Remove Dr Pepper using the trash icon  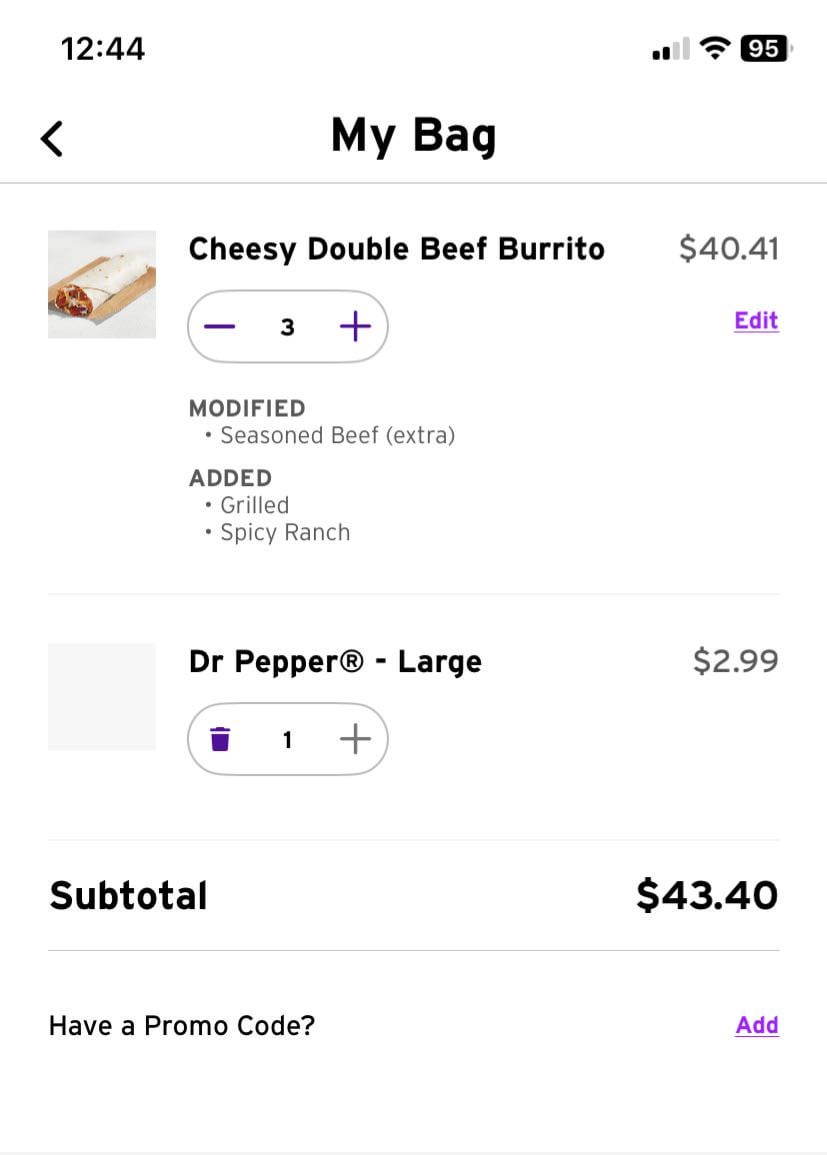pos(220,739)
